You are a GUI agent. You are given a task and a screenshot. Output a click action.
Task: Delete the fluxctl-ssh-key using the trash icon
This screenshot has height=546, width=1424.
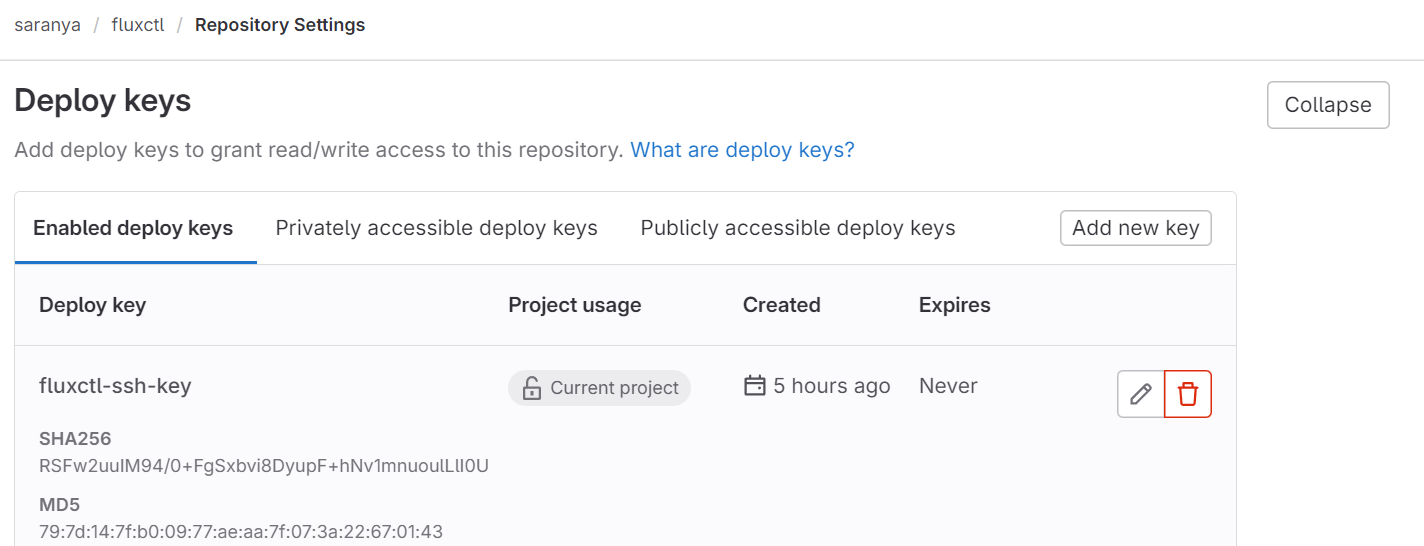pos(1188,394)
